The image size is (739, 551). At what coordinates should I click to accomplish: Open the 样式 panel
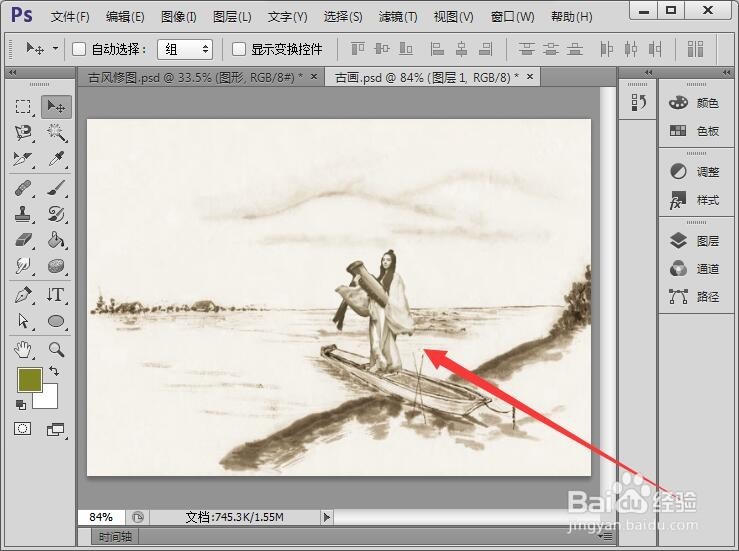point(695,200)
